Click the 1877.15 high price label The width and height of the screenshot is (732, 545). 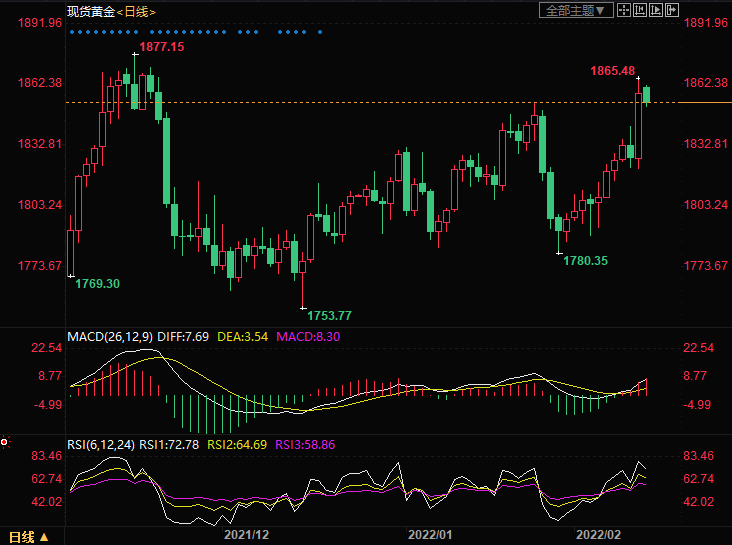pyautogui.click(x=162, y=47)
